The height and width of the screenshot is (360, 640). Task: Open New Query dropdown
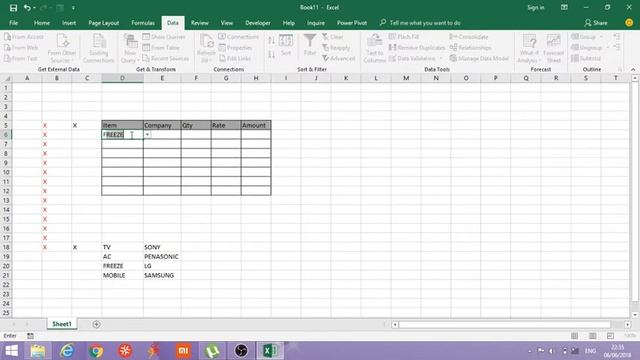pos(130,48)
